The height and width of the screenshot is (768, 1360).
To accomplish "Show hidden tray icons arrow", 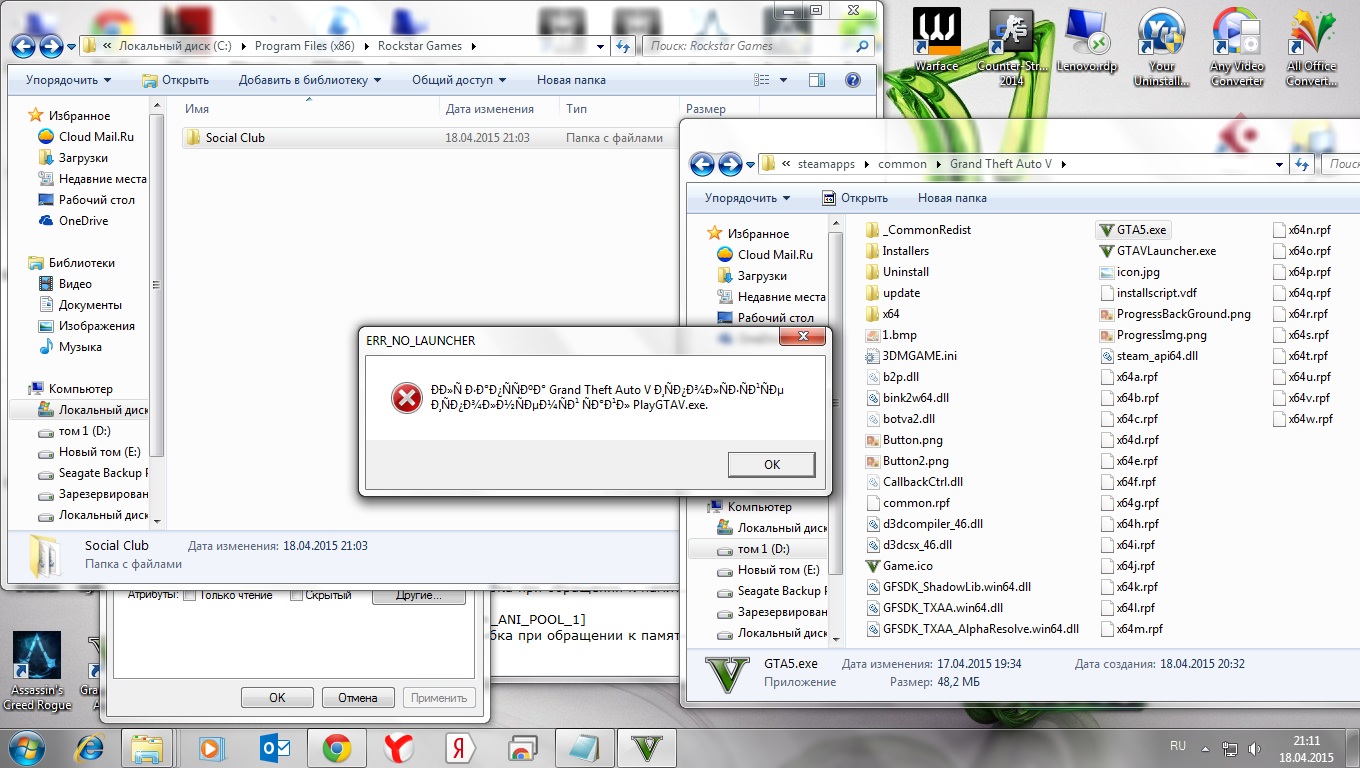I will point(1204,747).
